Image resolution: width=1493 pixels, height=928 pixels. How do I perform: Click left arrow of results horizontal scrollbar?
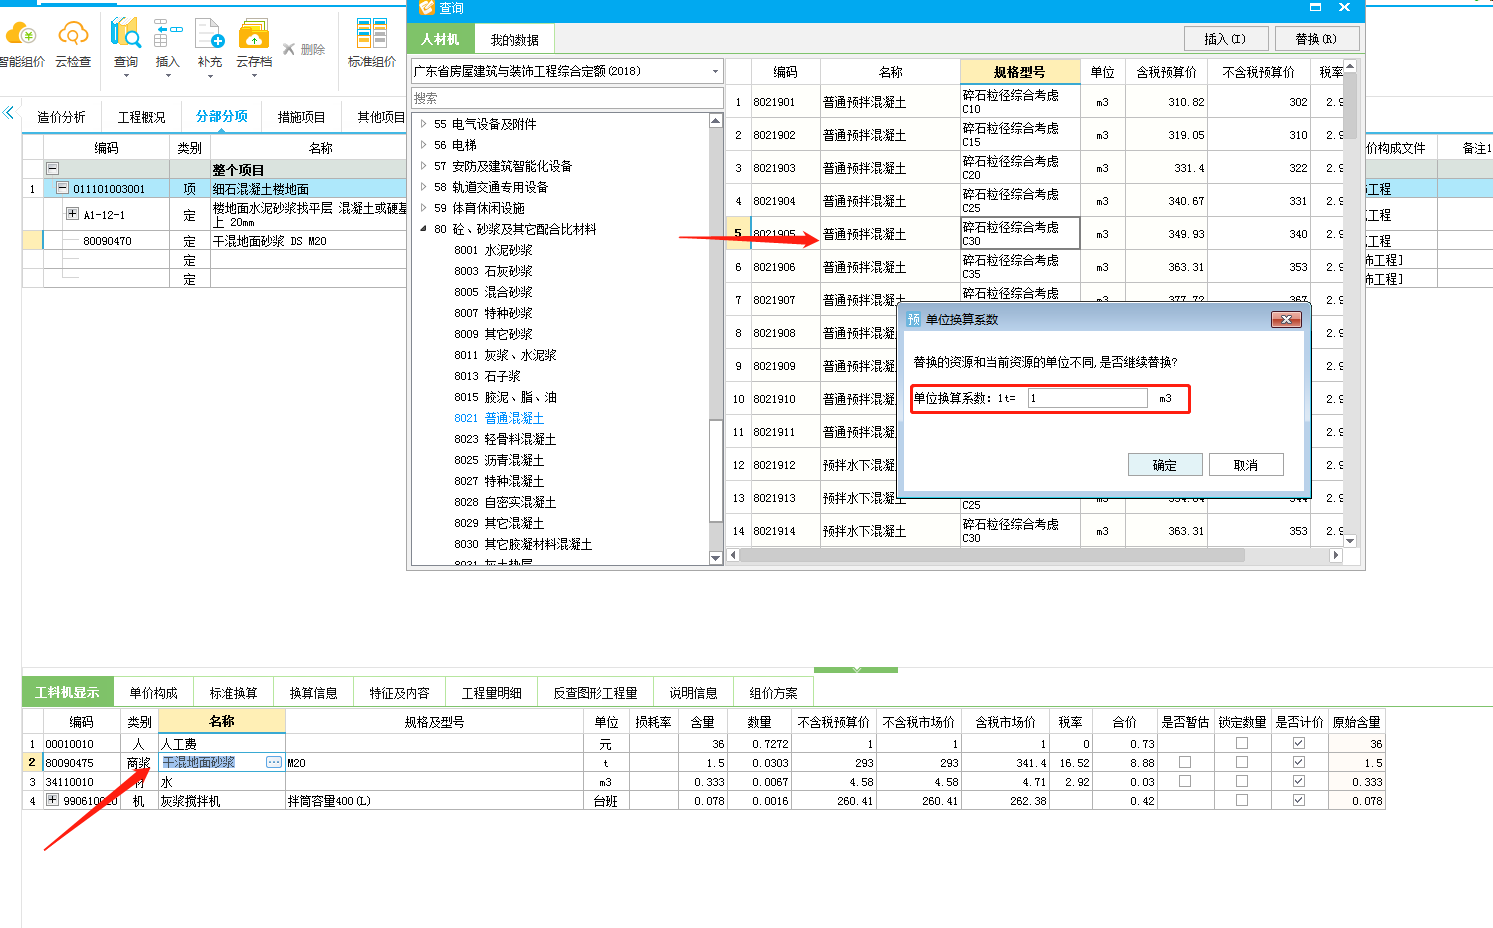[733, 555]
